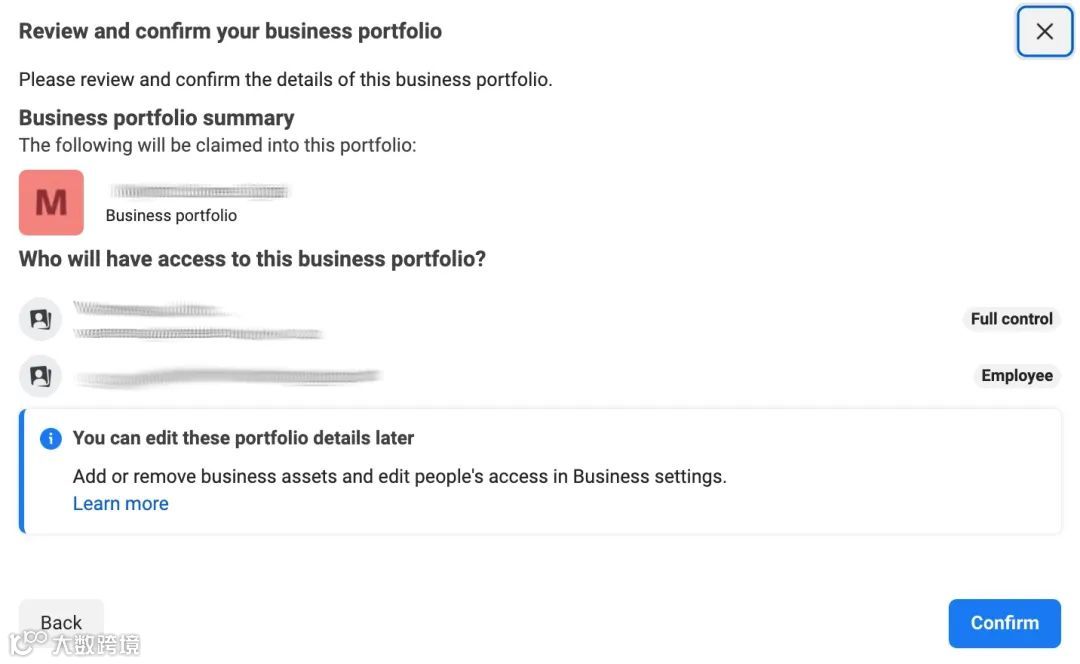
Task: Click the Full control access badge
Action: point(1011,319)
